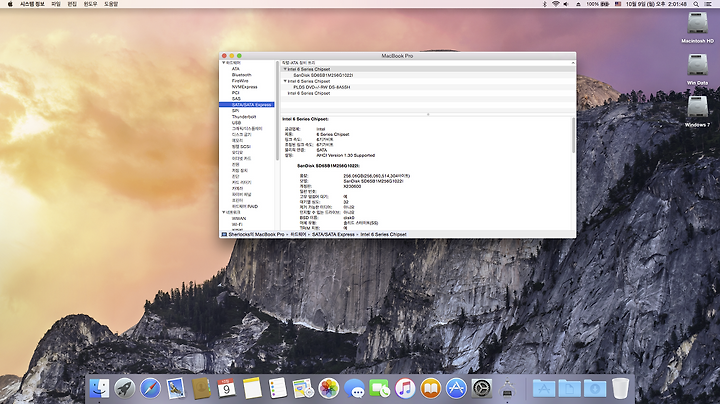Open Mail stamp icon in dock
The height and width of the screenshot is (404, 720).
point(176,388)
